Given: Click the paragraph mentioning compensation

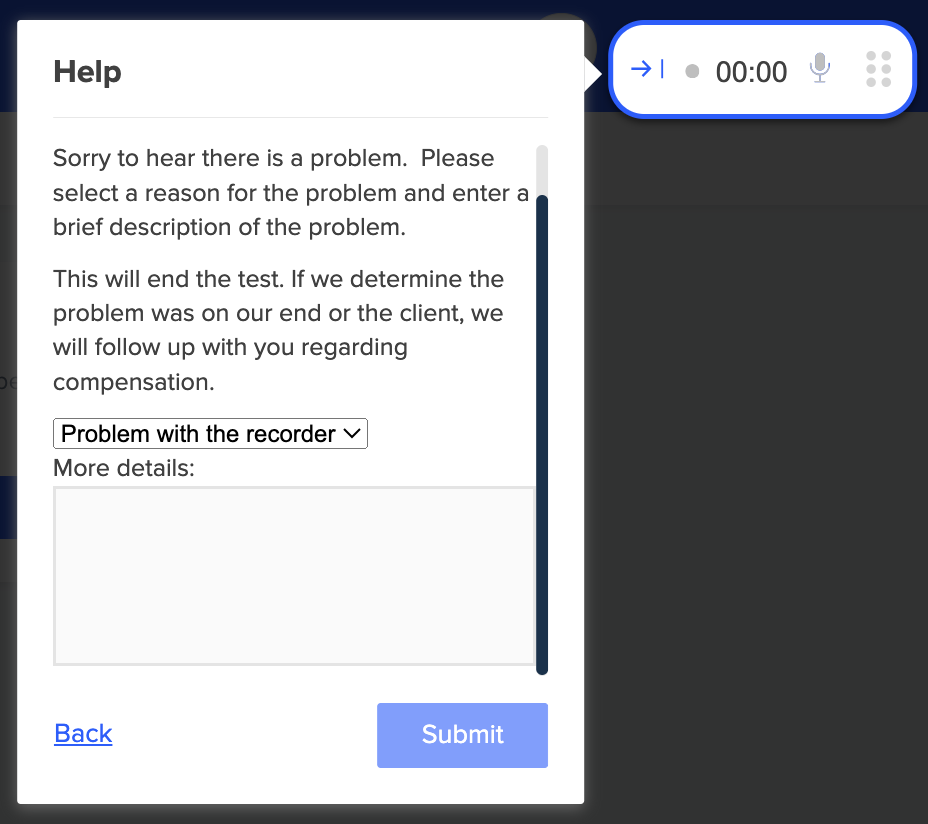Looking at the screenshot, I should click(278, 330).
